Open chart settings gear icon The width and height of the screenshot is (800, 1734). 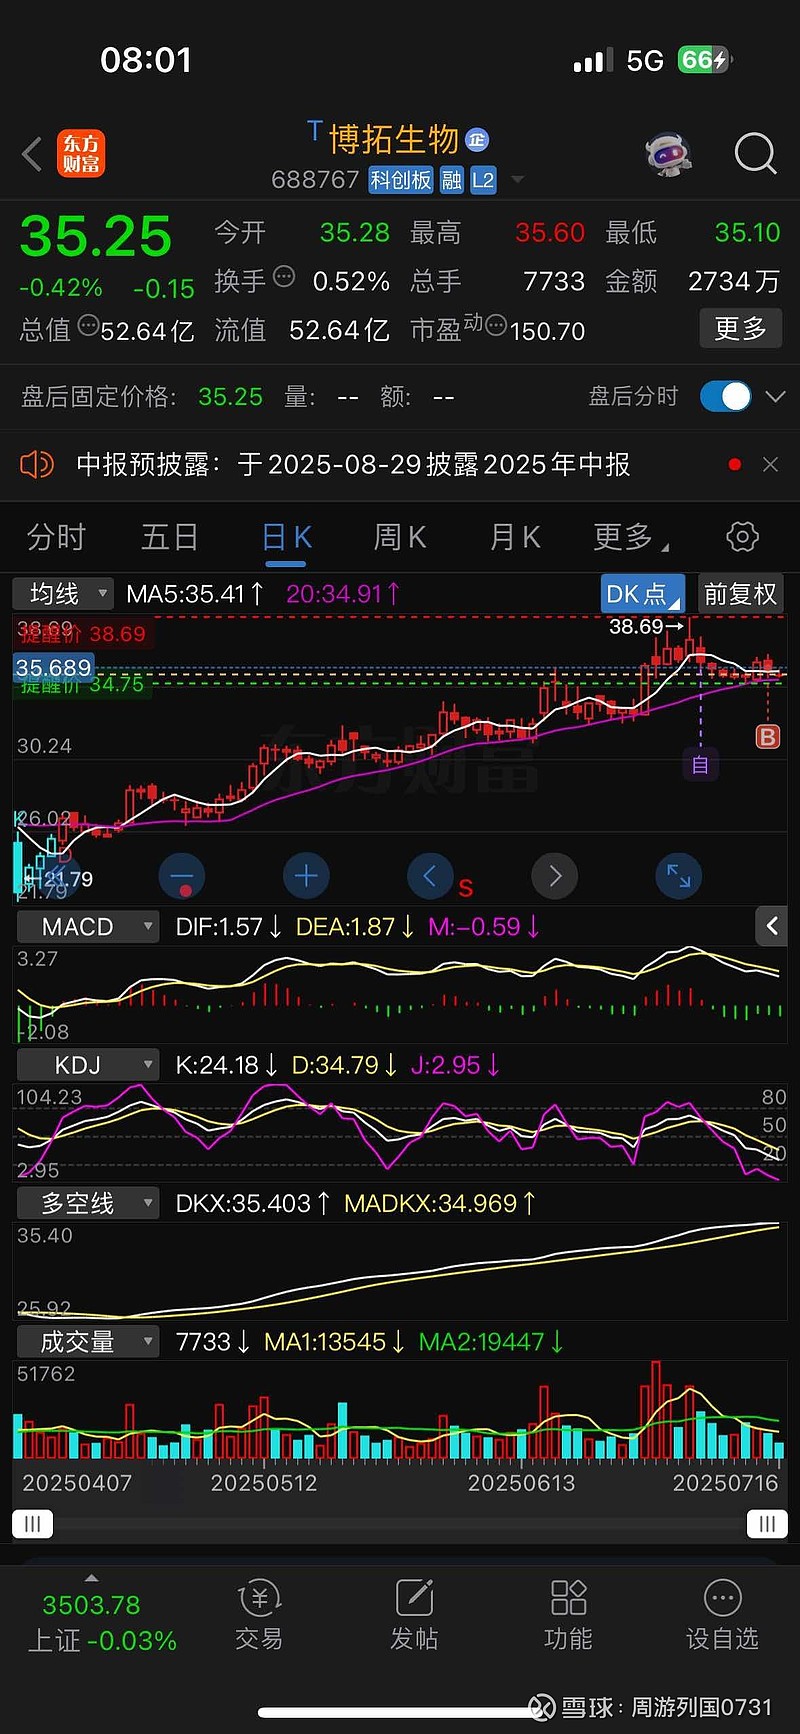(x=742, y=537)
